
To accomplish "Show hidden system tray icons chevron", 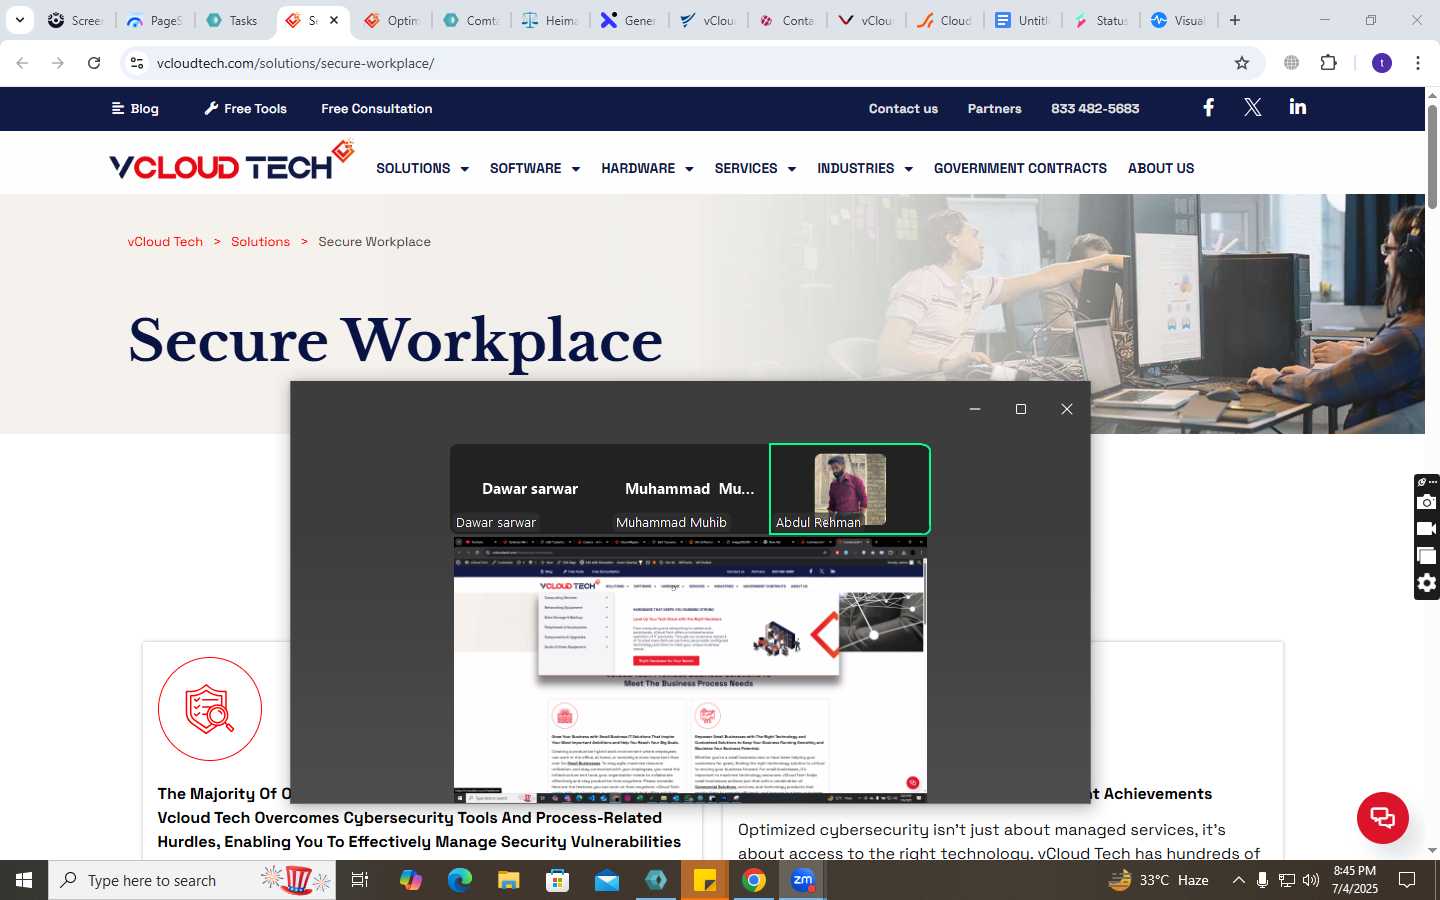I will click(1238, 880).
